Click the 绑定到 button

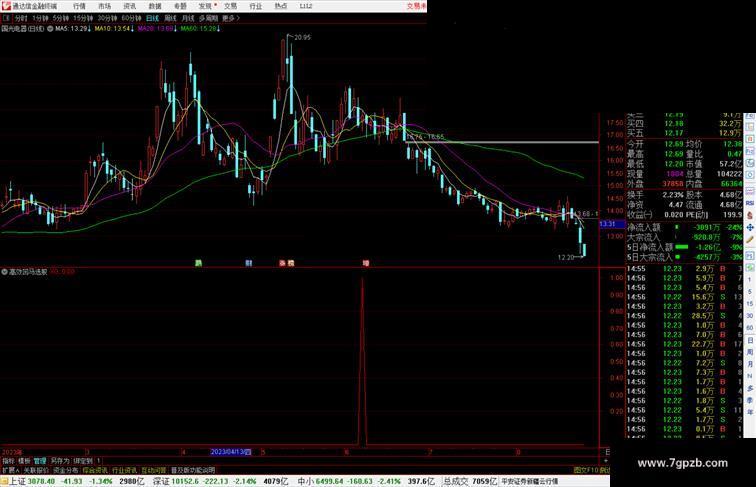click(x=83, y=461)
